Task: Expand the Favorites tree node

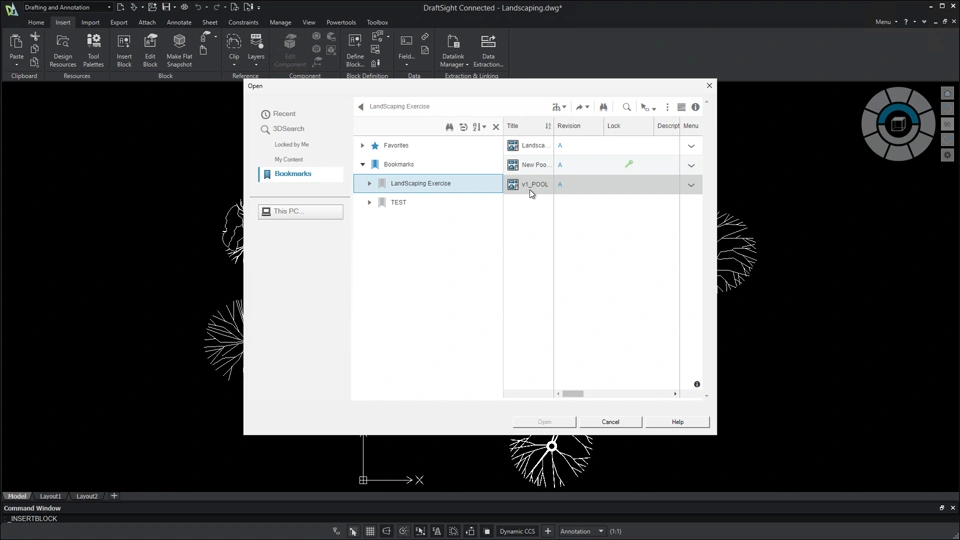Action: (x=362, y=146)
